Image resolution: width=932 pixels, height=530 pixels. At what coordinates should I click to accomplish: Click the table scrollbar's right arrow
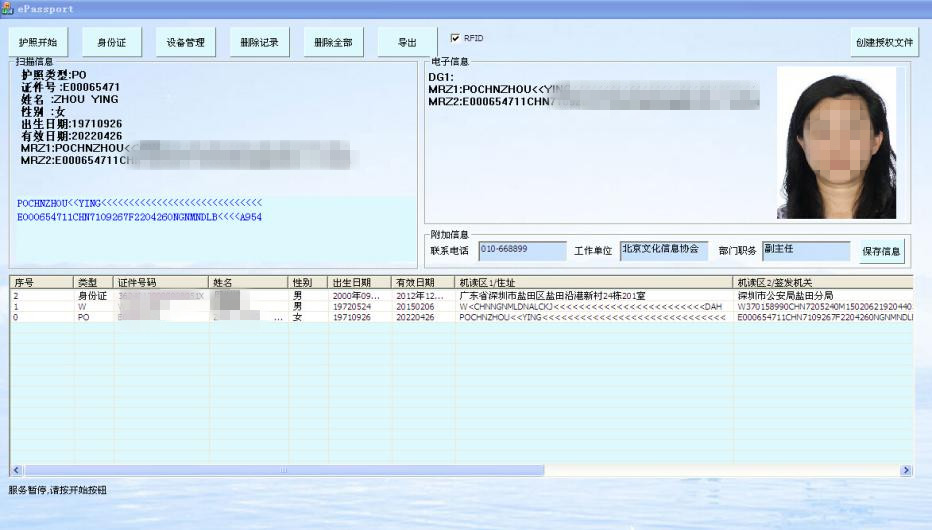click(x=906, y=470)
